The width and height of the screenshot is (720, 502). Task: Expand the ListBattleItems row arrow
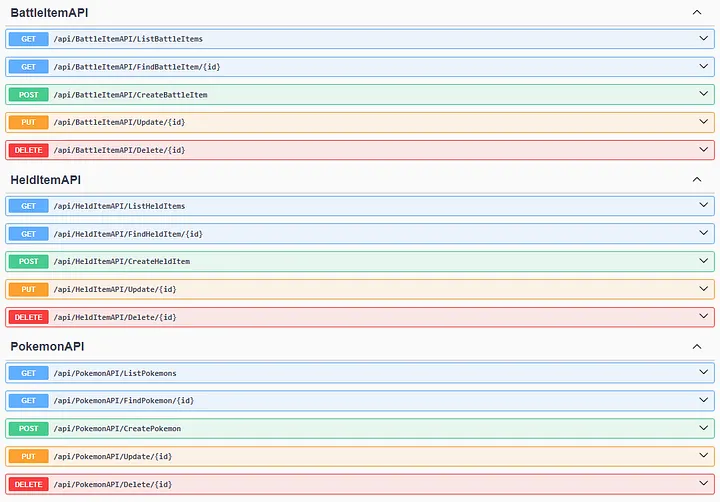[x=703, y=39]
